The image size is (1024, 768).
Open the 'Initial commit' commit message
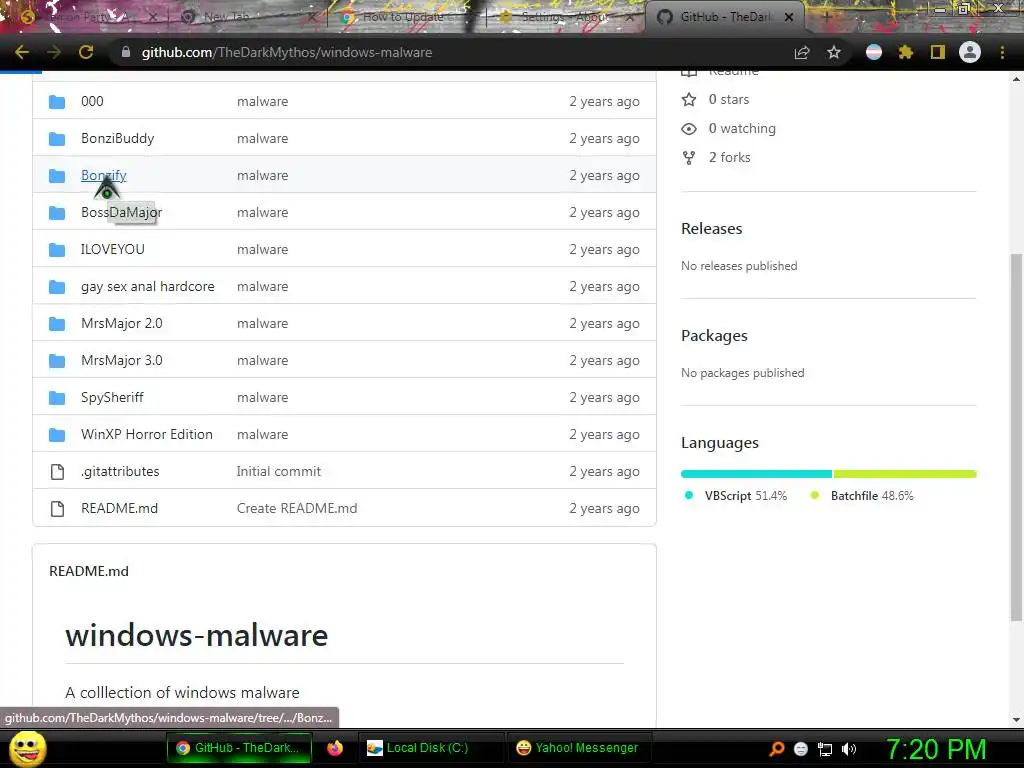pos(278,472)
